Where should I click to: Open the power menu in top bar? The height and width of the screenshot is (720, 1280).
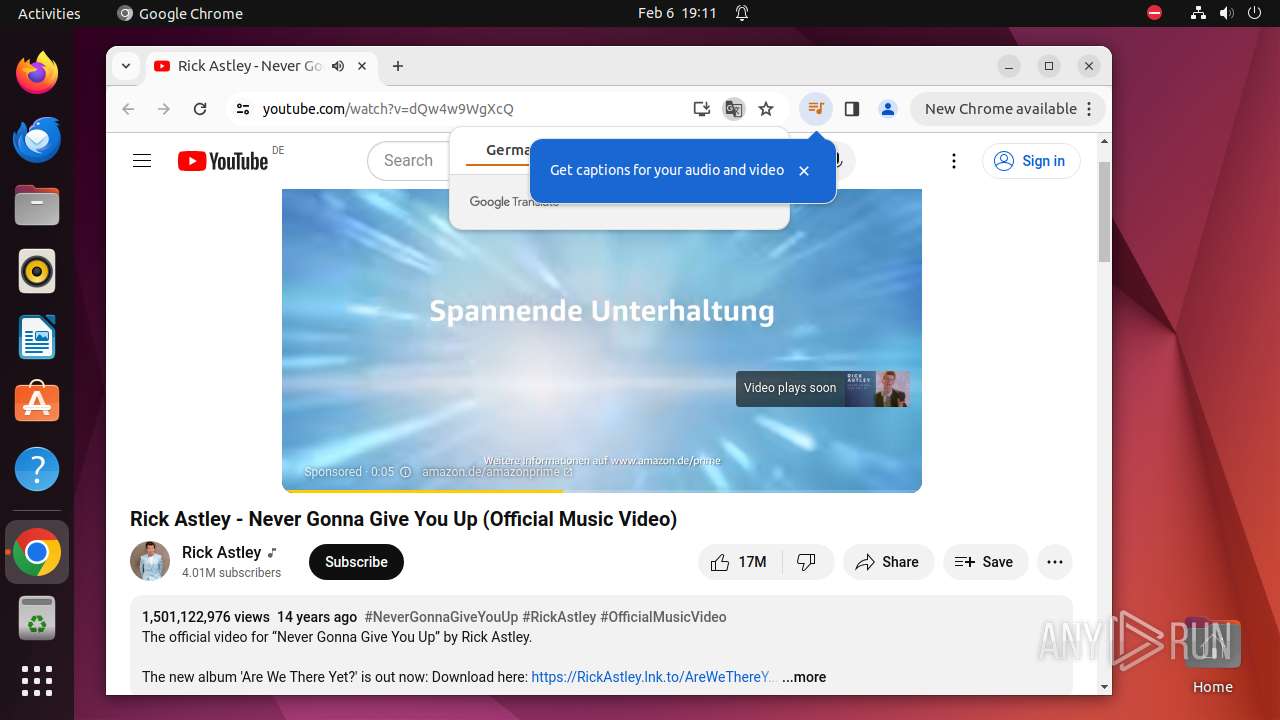(1254, 13)
